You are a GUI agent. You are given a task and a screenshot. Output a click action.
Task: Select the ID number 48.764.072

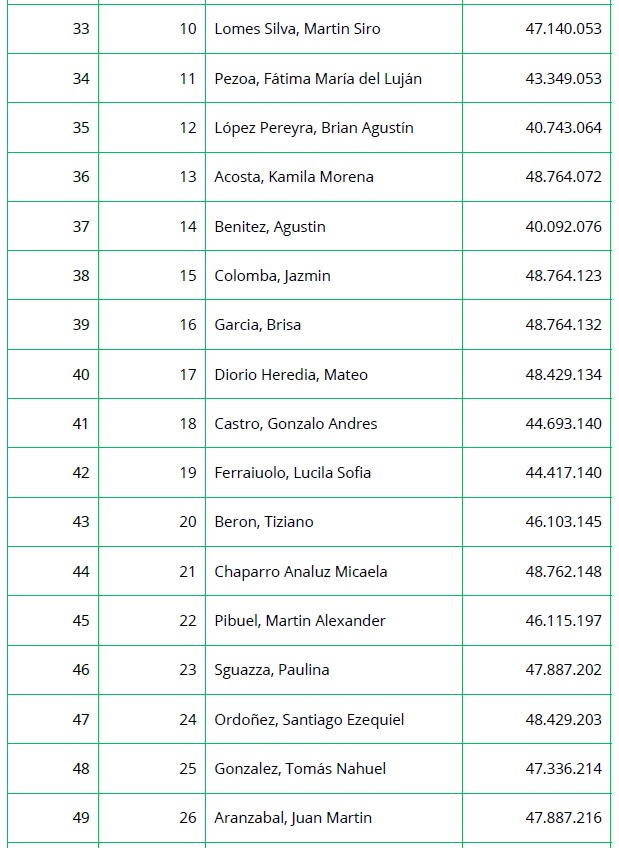point(563,177)
